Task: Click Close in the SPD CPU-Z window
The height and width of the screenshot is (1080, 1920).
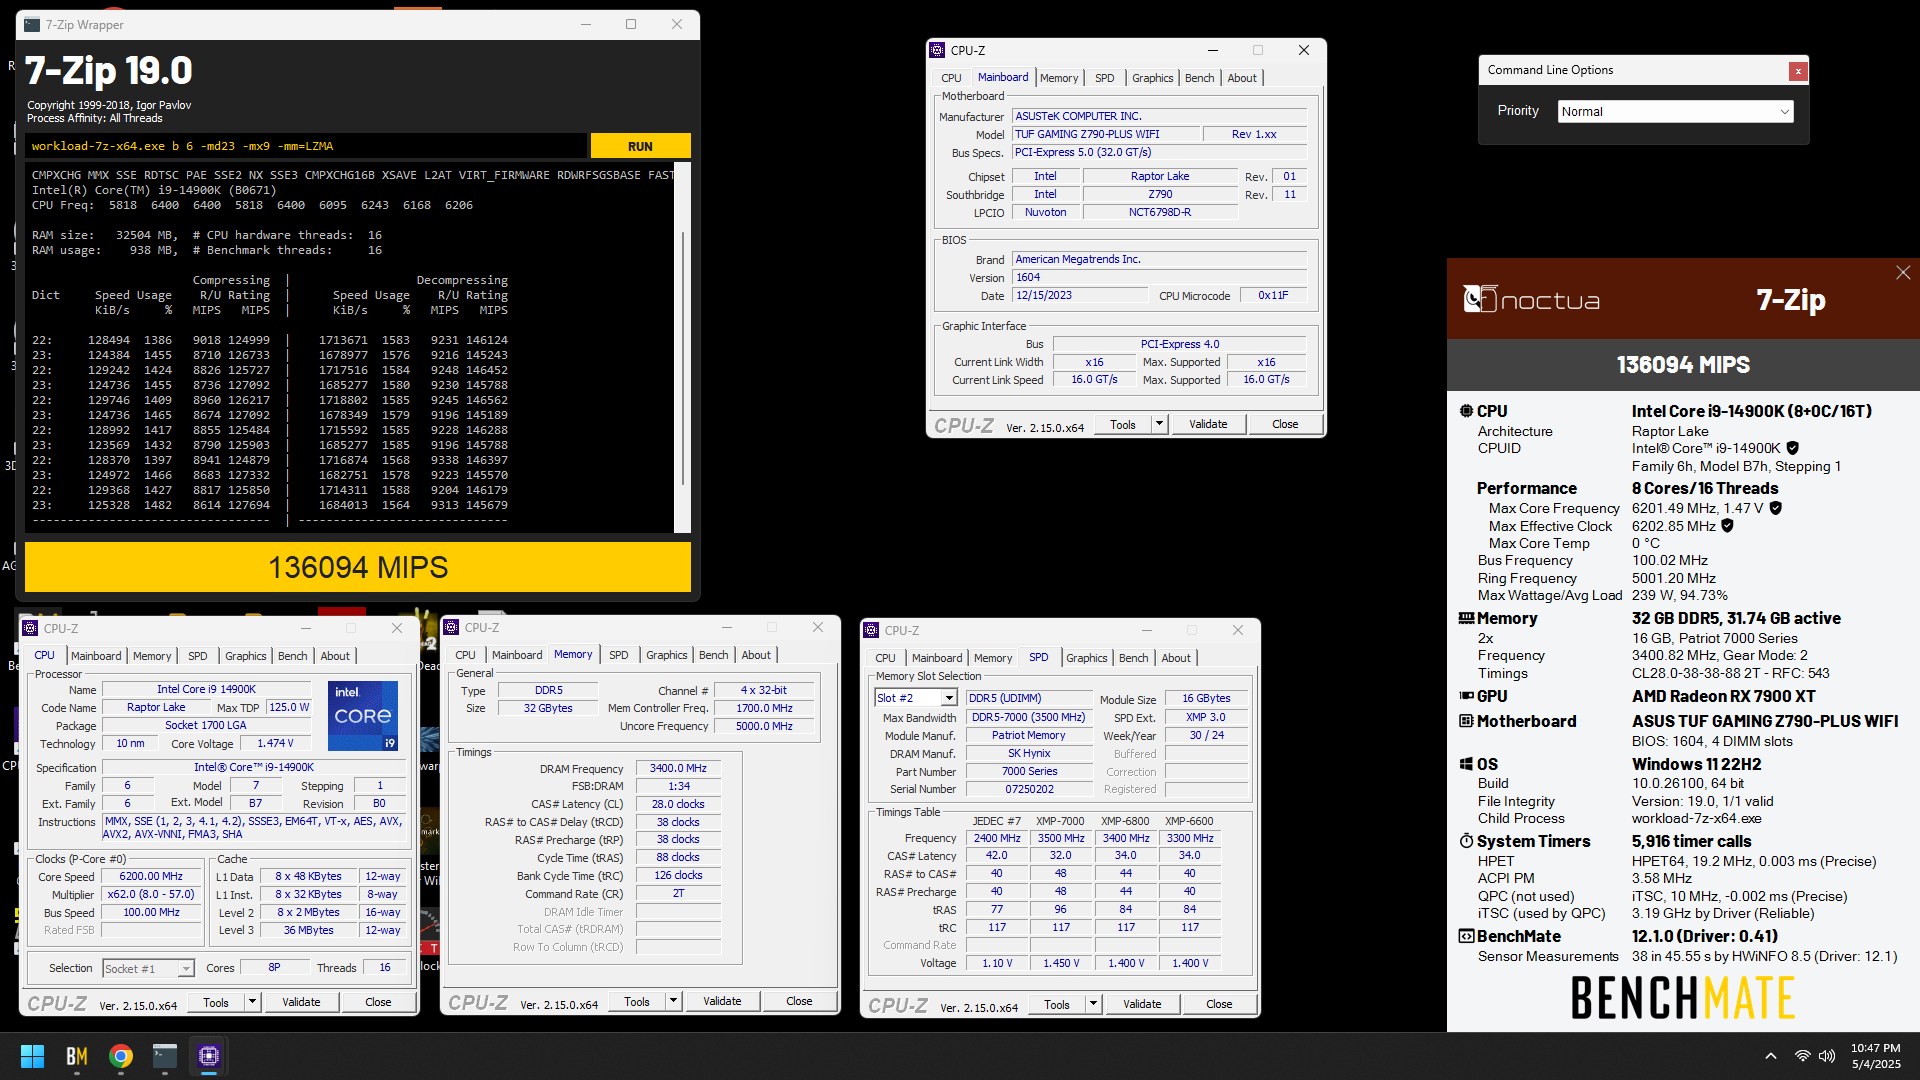Action: (1218, 1004)
